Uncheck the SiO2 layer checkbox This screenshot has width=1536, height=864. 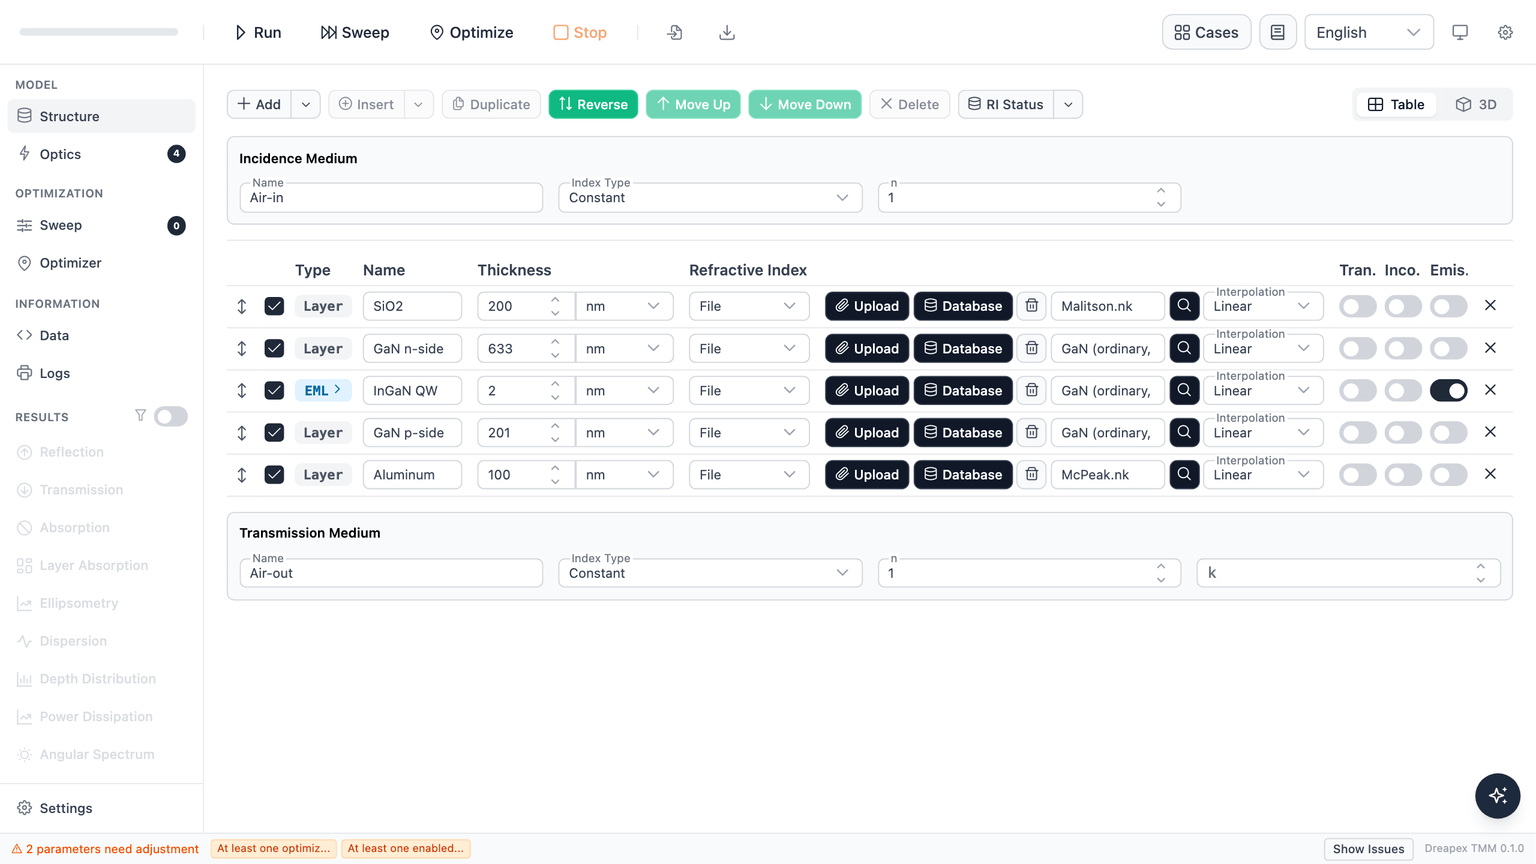[x=274, y=306]
